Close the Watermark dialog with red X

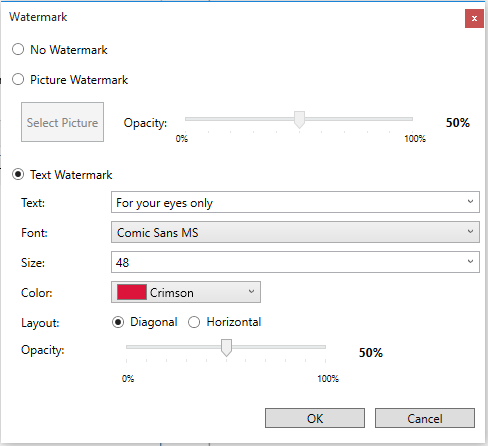coord(474,19)
